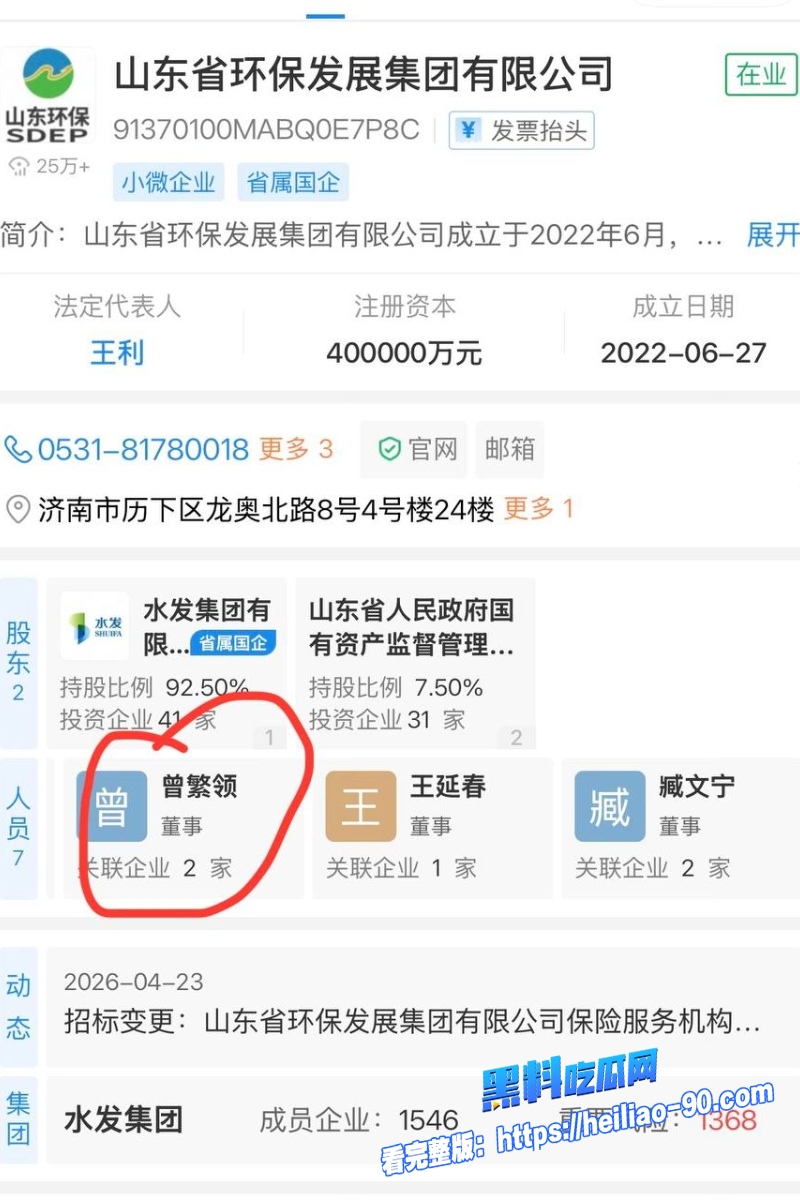This screenshot has height=1200, width=800.
Task: Tap the location pin icon
Action: coord(18,510)
